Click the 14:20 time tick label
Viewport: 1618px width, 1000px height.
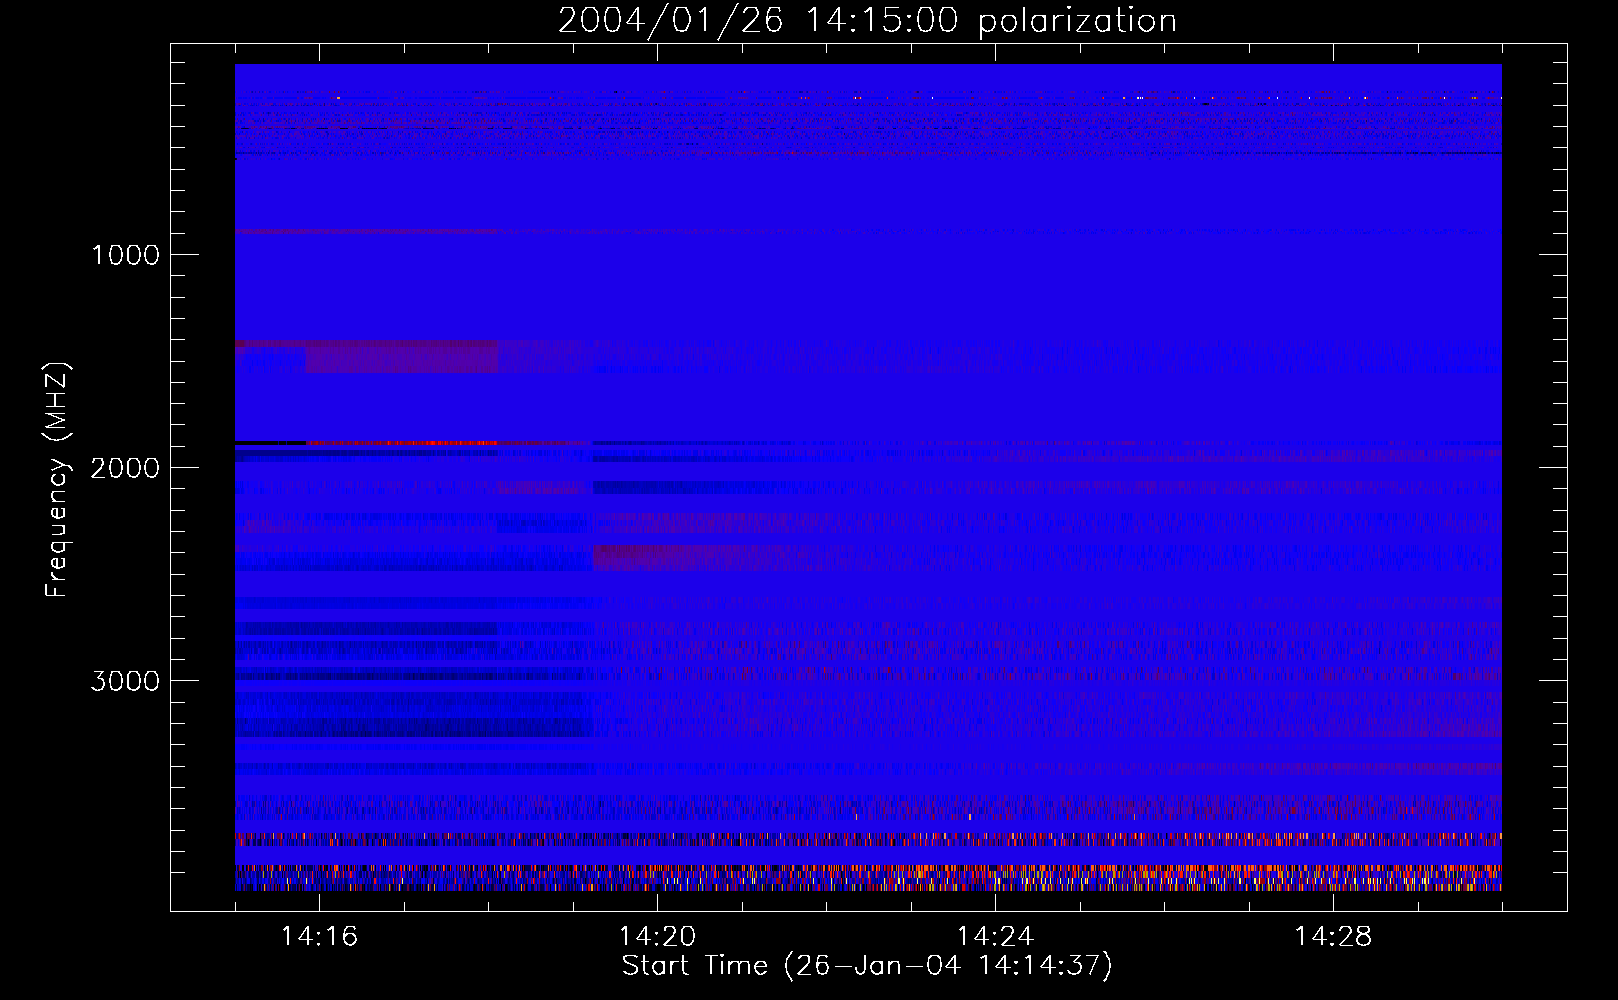[657, 936]
